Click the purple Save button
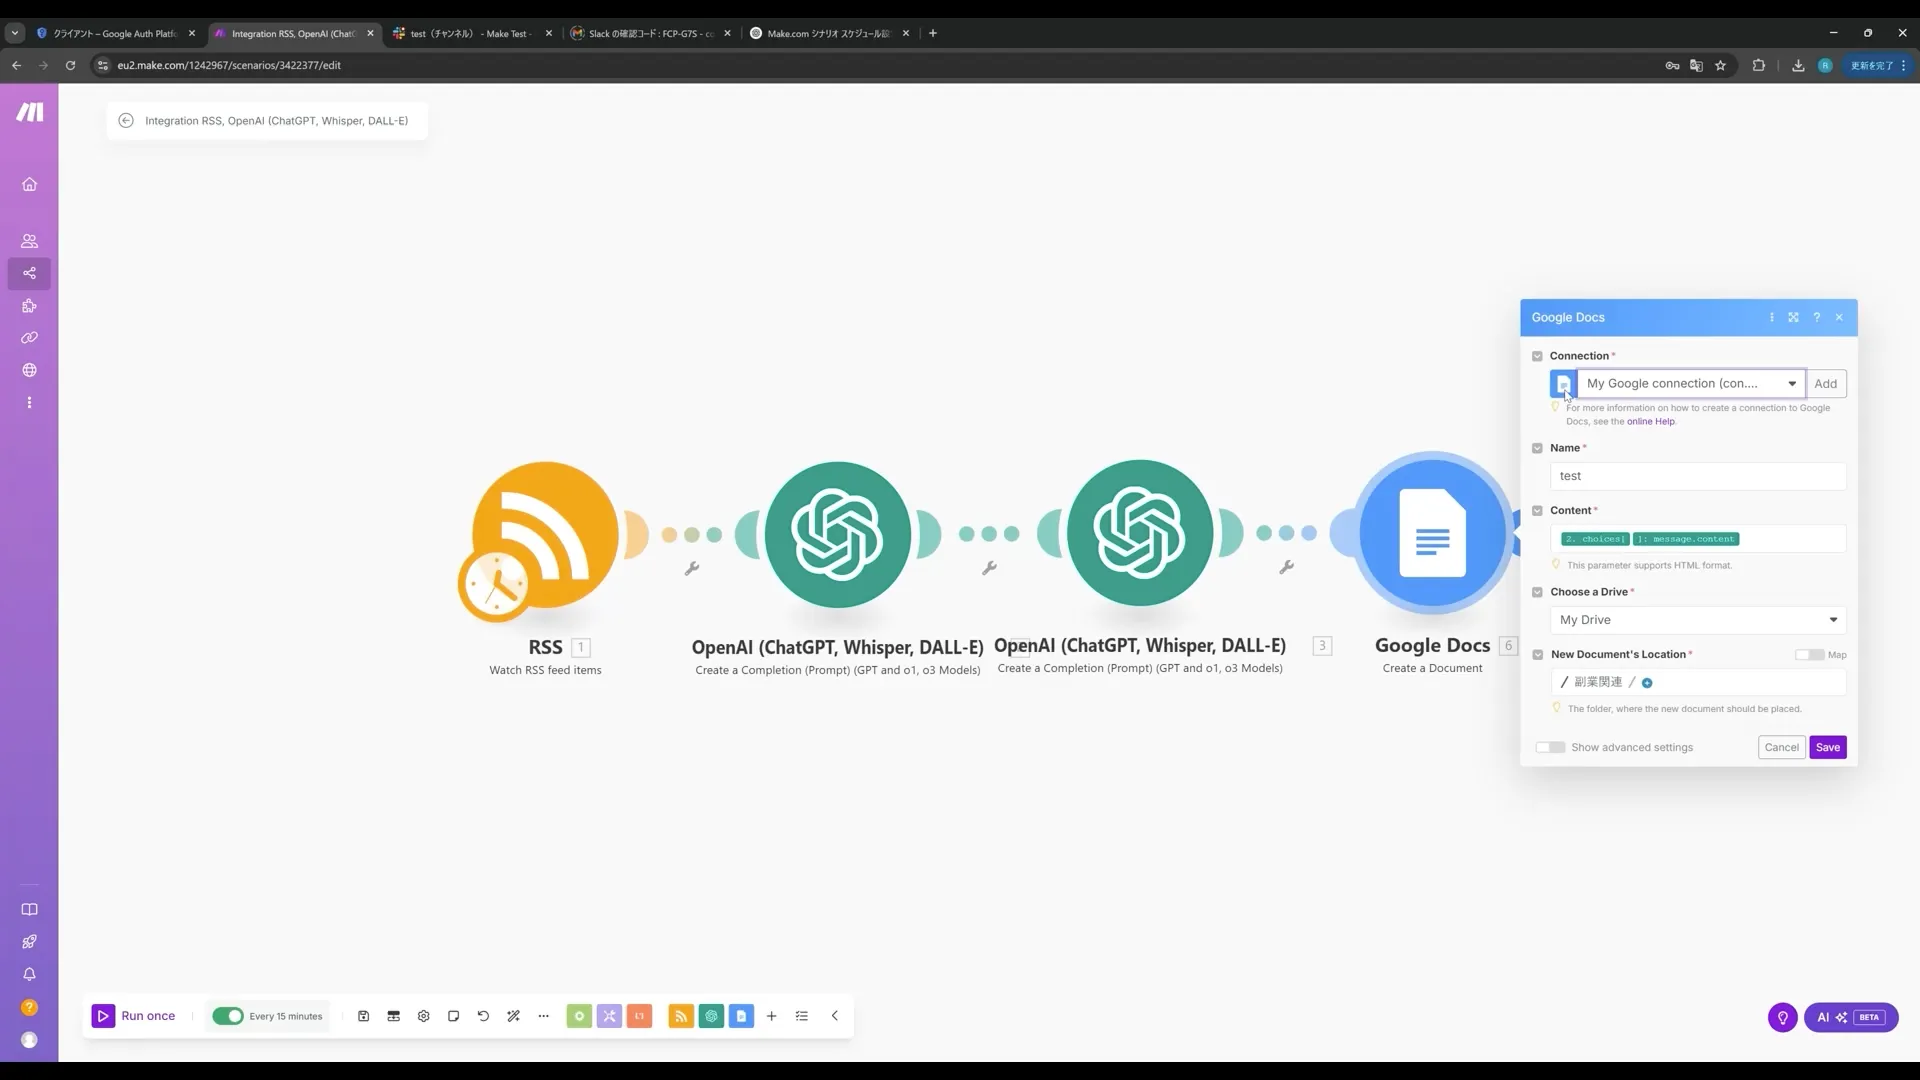Screen dimensions: 1920x1080 pos(1827,747)
